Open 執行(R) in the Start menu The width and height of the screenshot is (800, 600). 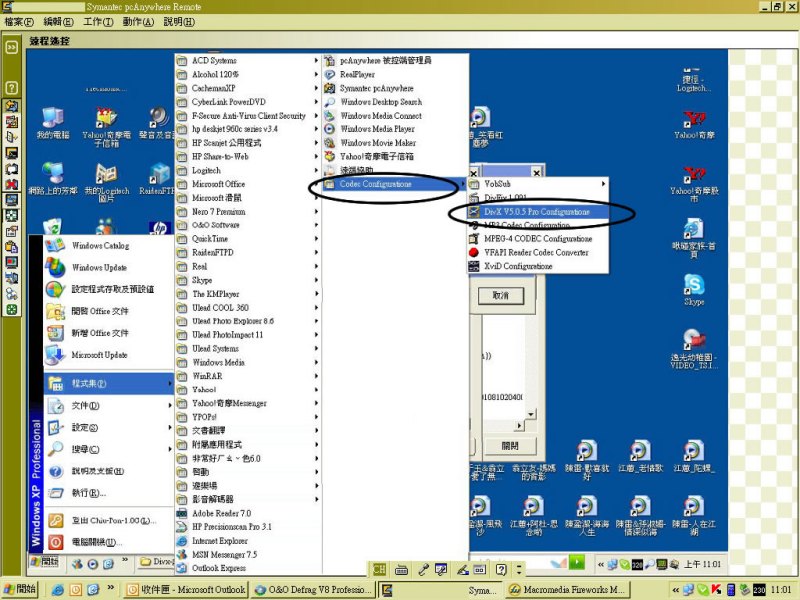(x=109, y=493)
